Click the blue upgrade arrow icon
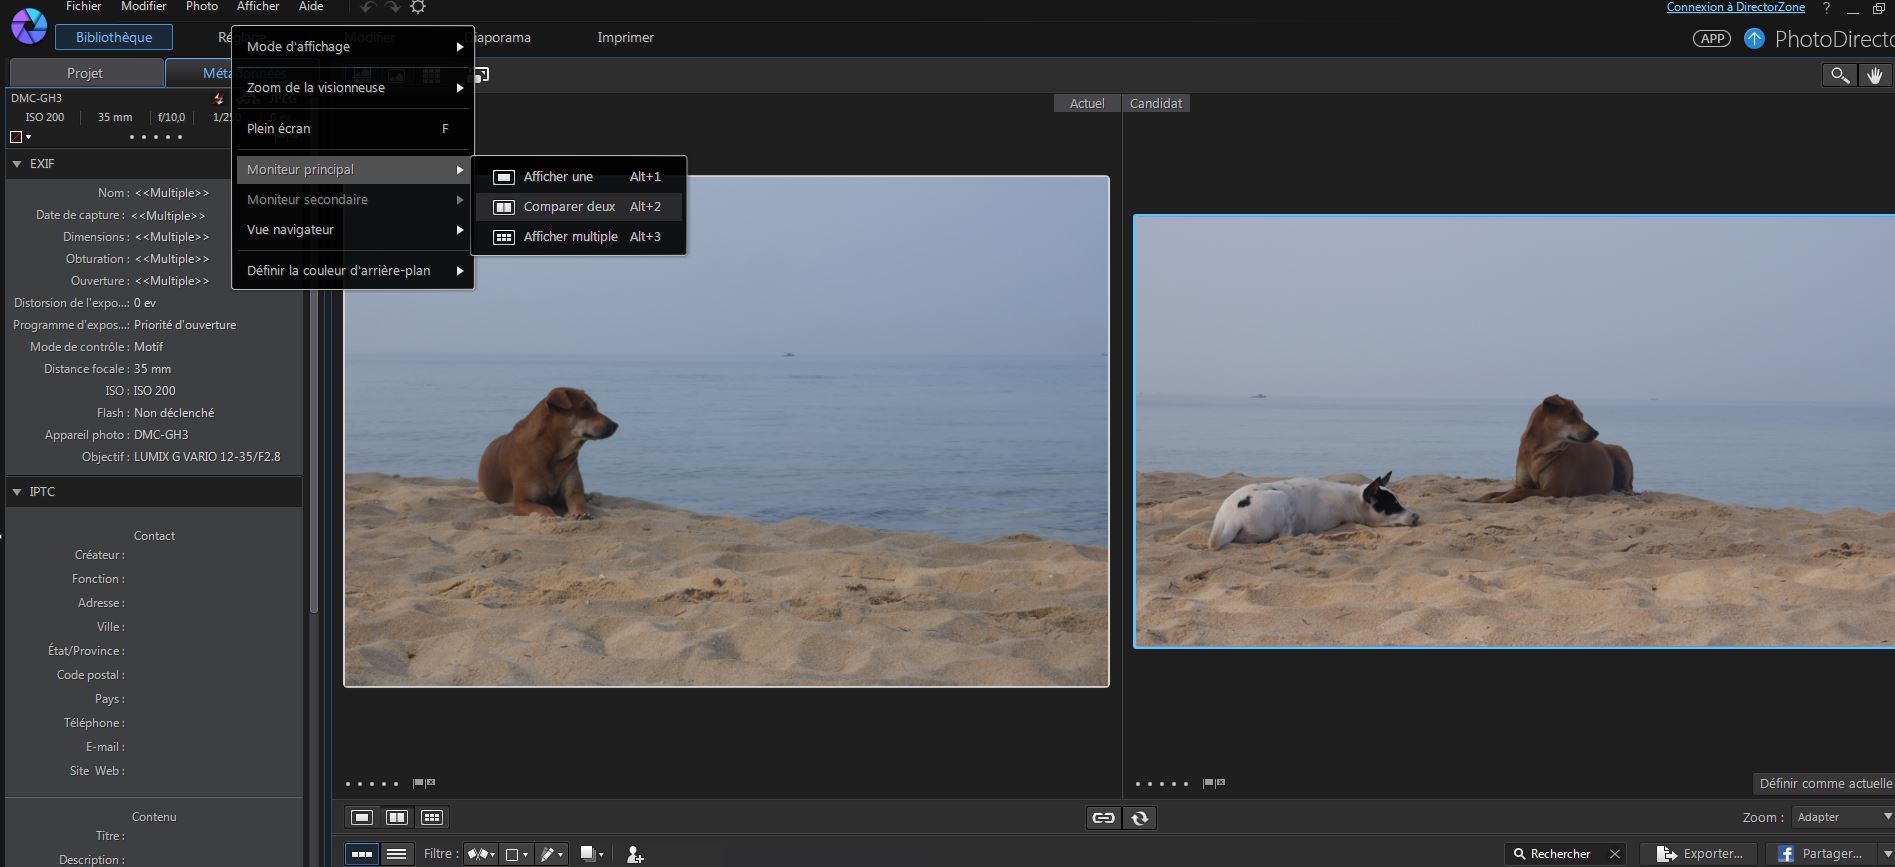This screenshot has height=867, width=1895. click(1754, 38)
